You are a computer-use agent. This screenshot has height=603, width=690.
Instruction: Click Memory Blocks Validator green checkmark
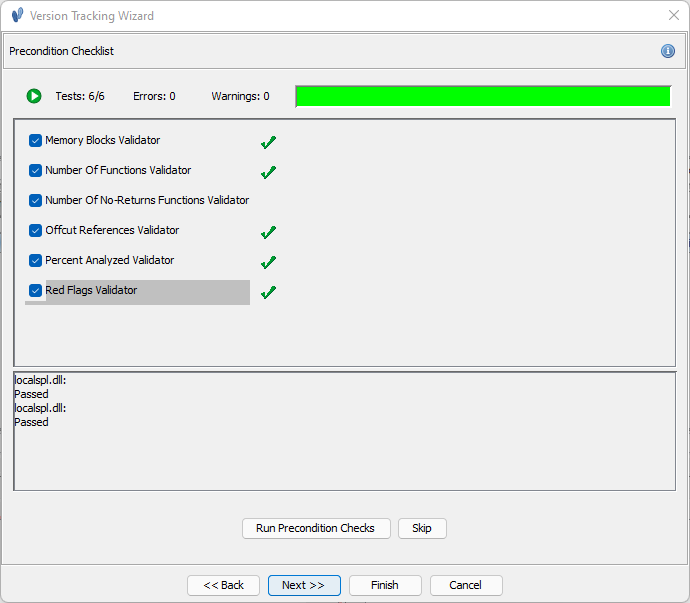click(x=268, y=142)
